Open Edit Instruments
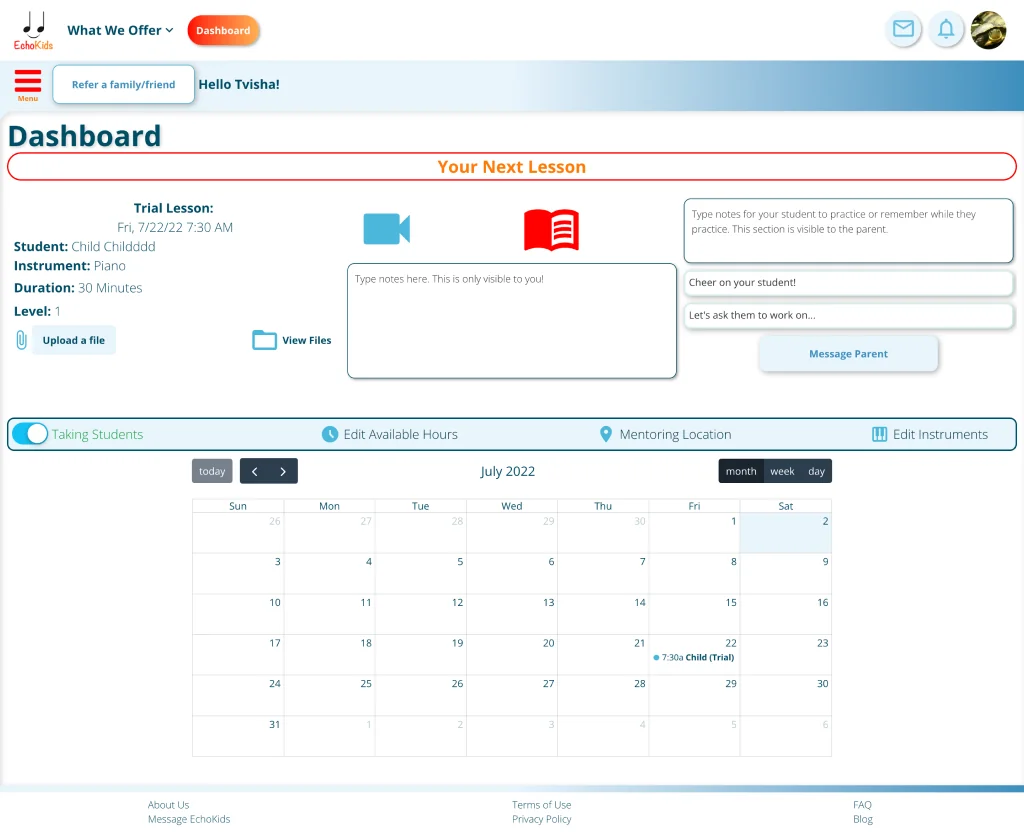 pos(940,434)
